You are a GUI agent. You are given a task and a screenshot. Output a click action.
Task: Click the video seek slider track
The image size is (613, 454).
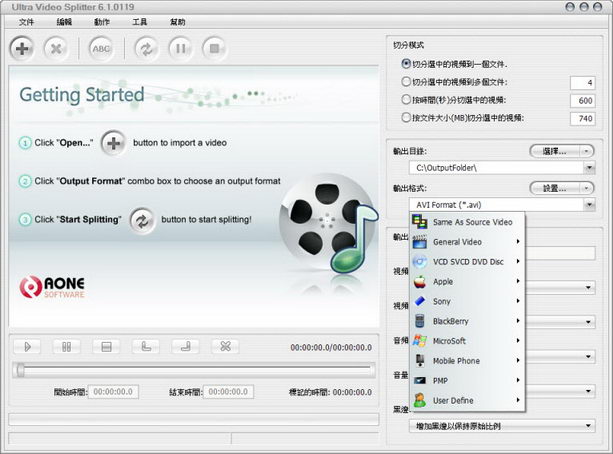coord(195,370)
